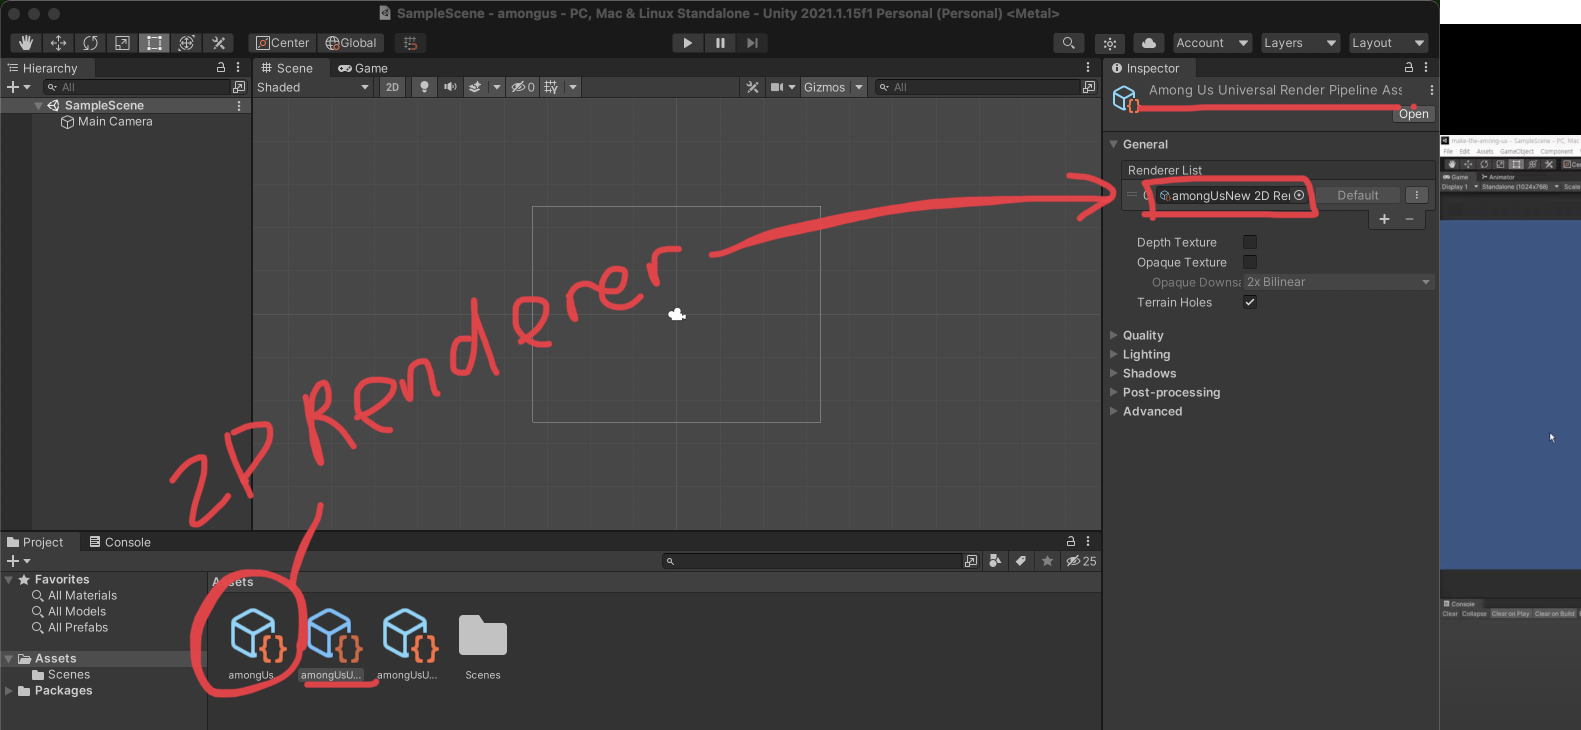Add renderer with plus button
The height and width of the screenshot is (730, 1581).
pos(1384,219)
